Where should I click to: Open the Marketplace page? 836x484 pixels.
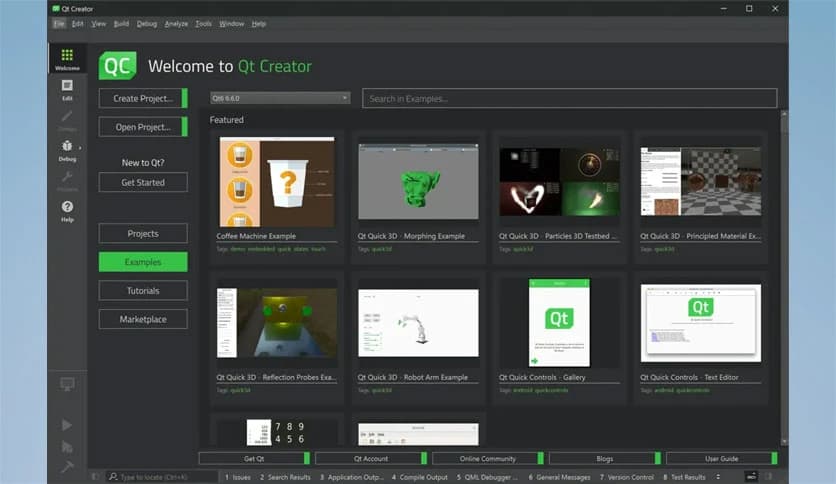[143, 319]
